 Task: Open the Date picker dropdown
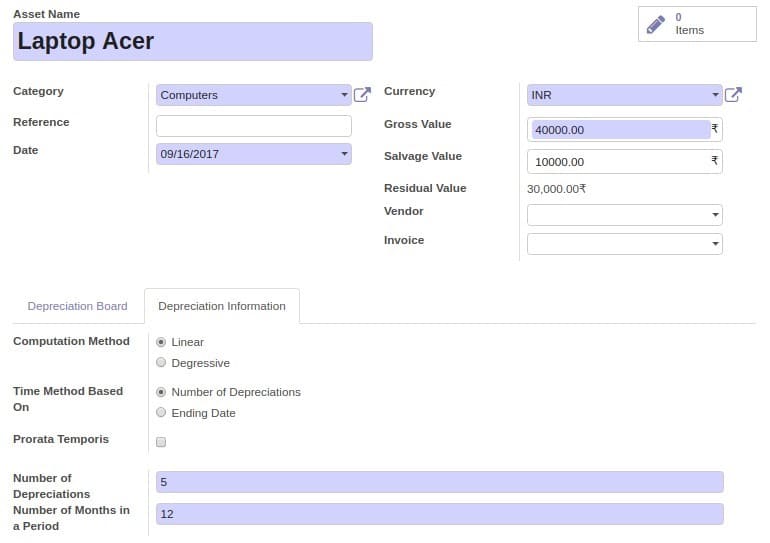(x=253, y=154)
